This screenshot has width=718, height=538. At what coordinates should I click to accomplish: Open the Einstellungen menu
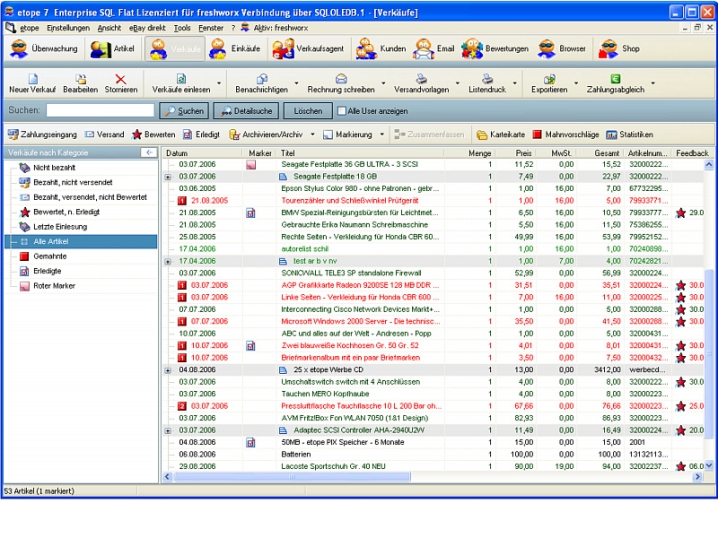point(68,28)
